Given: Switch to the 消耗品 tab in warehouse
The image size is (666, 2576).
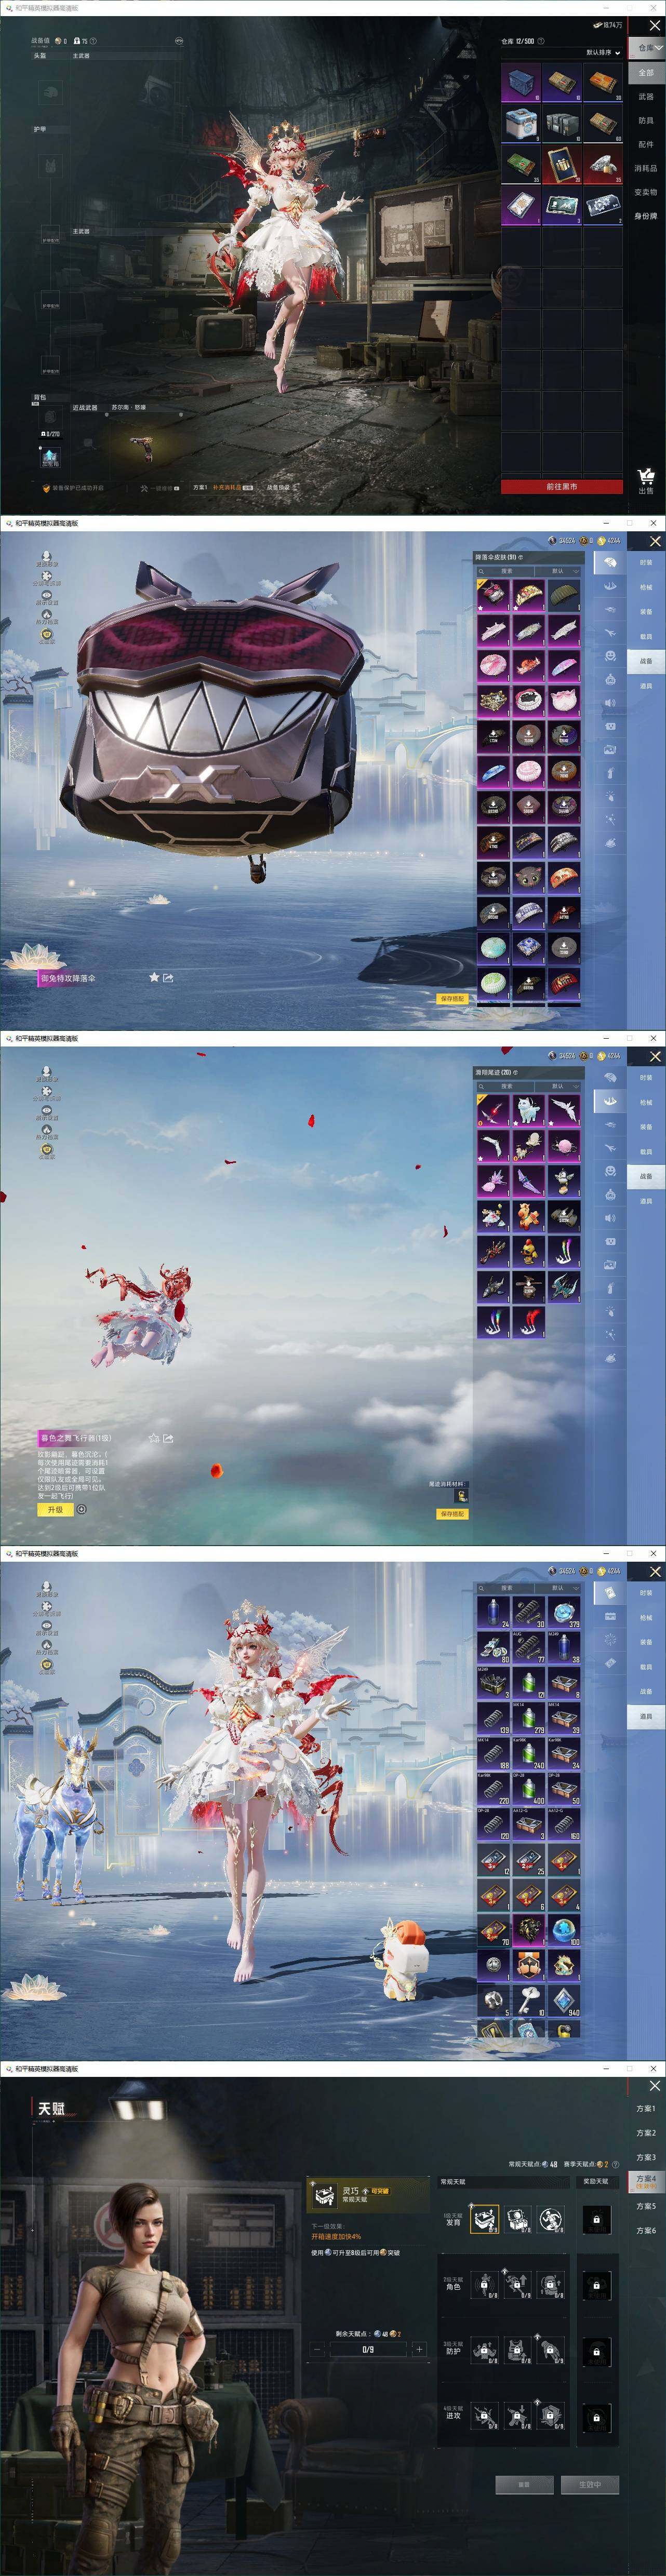Looking at the screenshot, I should point(646,169).
